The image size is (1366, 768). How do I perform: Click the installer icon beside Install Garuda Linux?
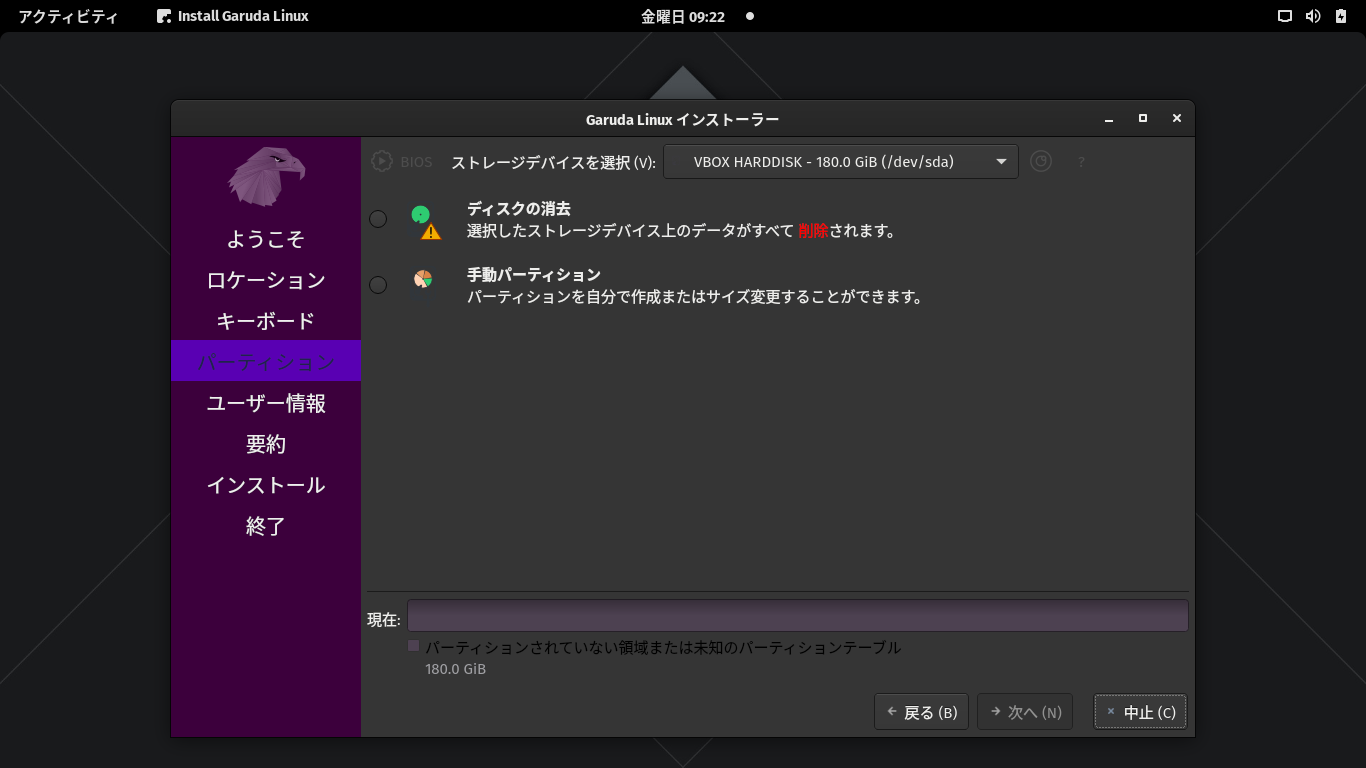(x=164, y=16)
